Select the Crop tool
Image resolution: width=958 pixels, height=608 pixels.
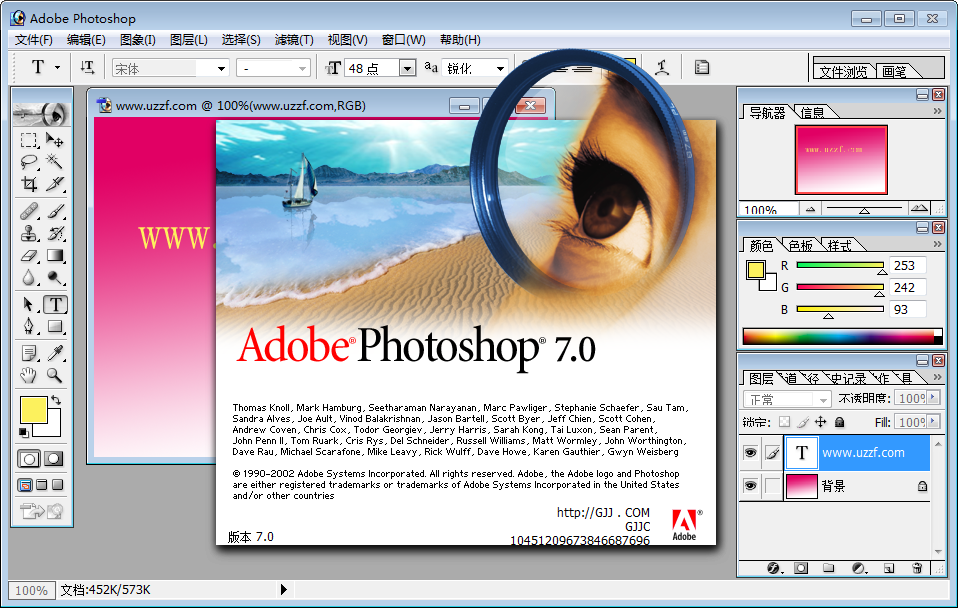pos(29,183)
